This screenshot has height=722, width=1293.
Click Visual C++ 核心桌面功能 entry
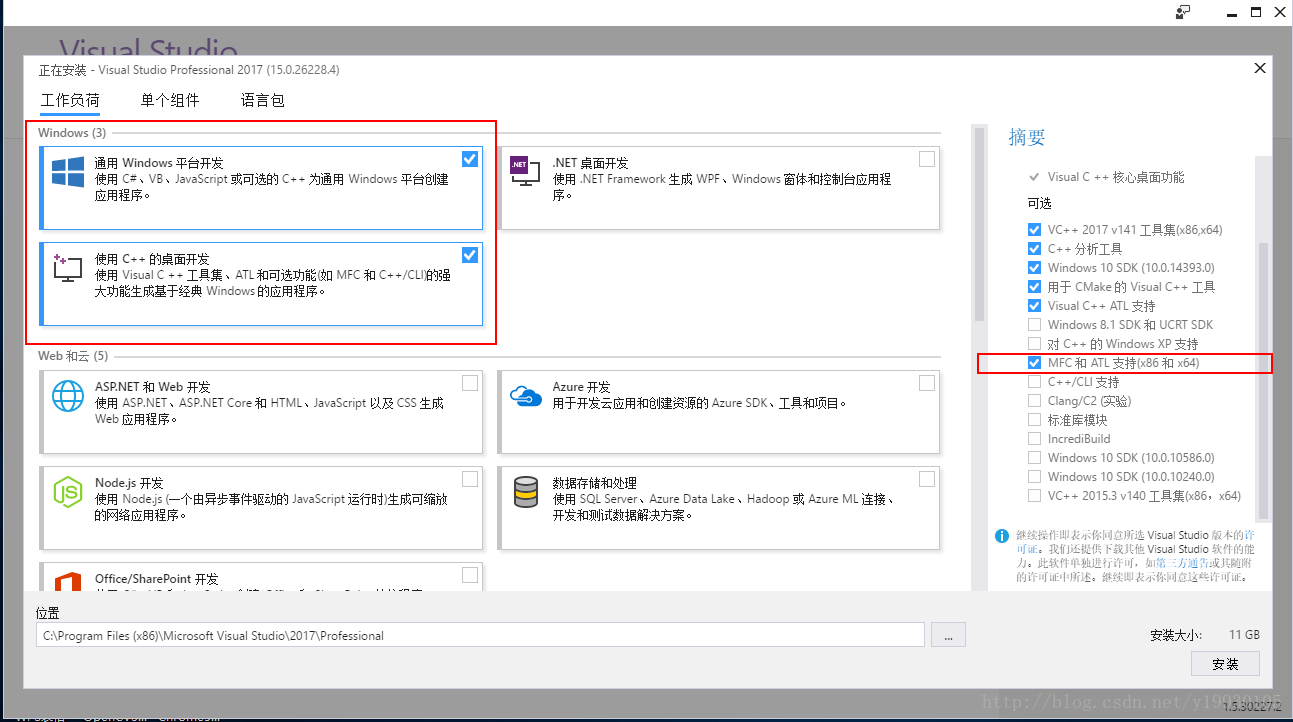tap(1116, 177)
